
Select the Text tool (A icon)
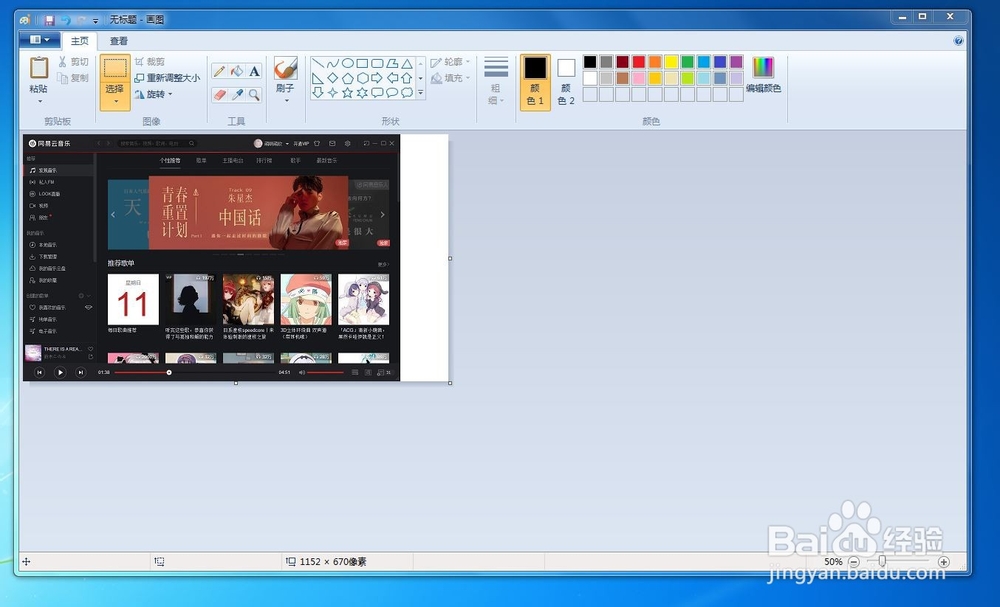254,71
